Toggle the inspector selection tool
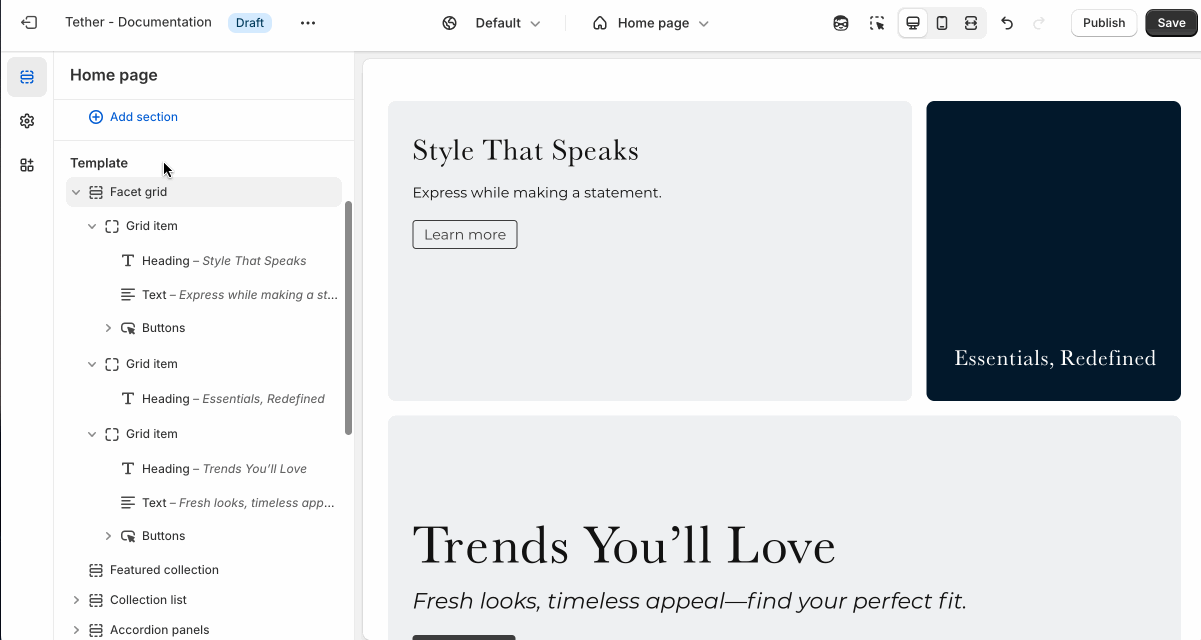 coord(877,23)
